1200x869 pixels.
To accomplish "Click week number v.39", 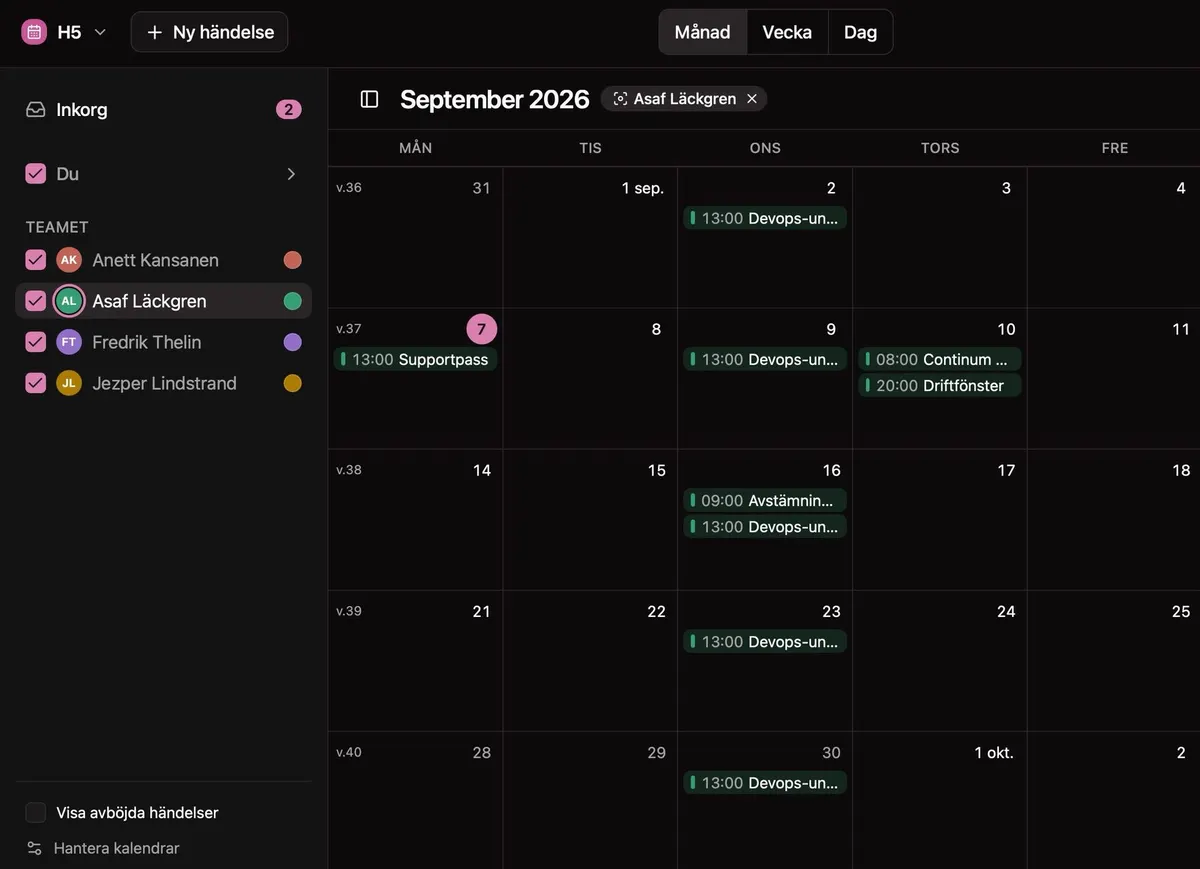I will pos(349,611).
